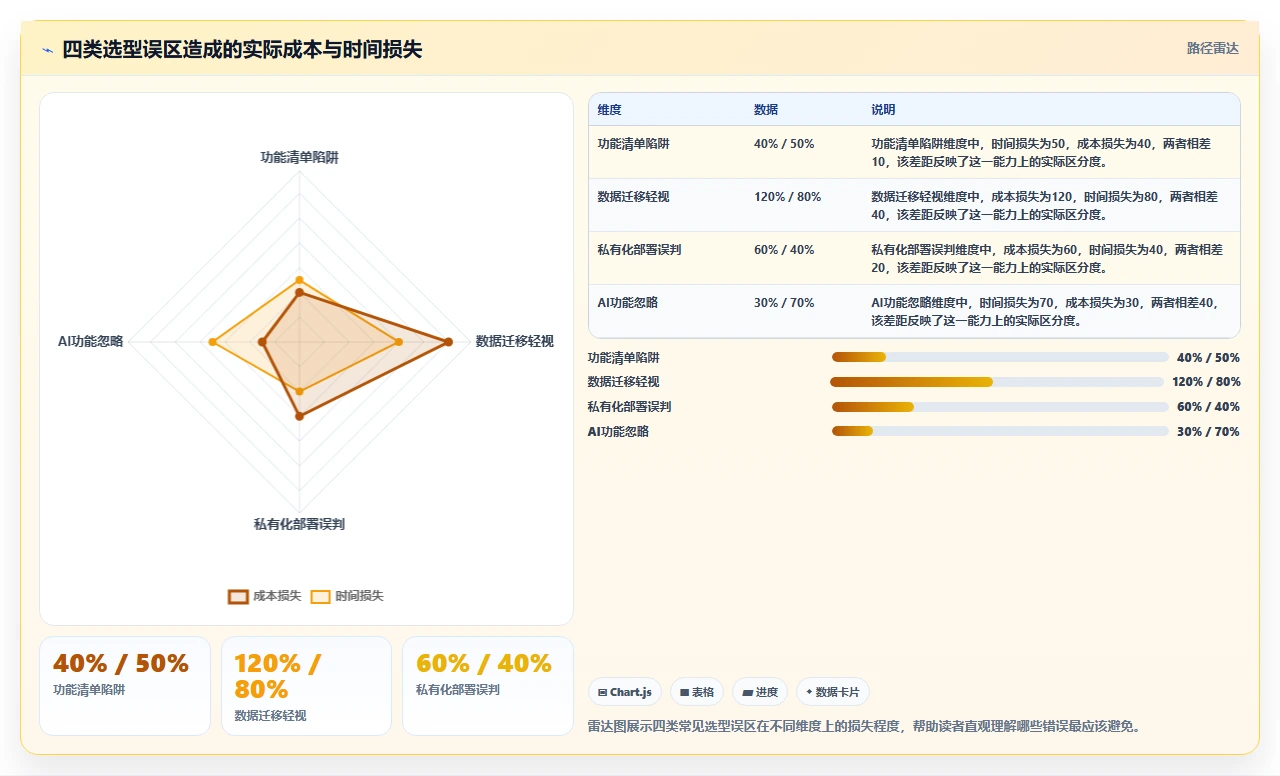Image resolution: width=1280 pixels, height=776 pixels.
Task: Click the 120% / 80% data card
Action: (306, 686)
